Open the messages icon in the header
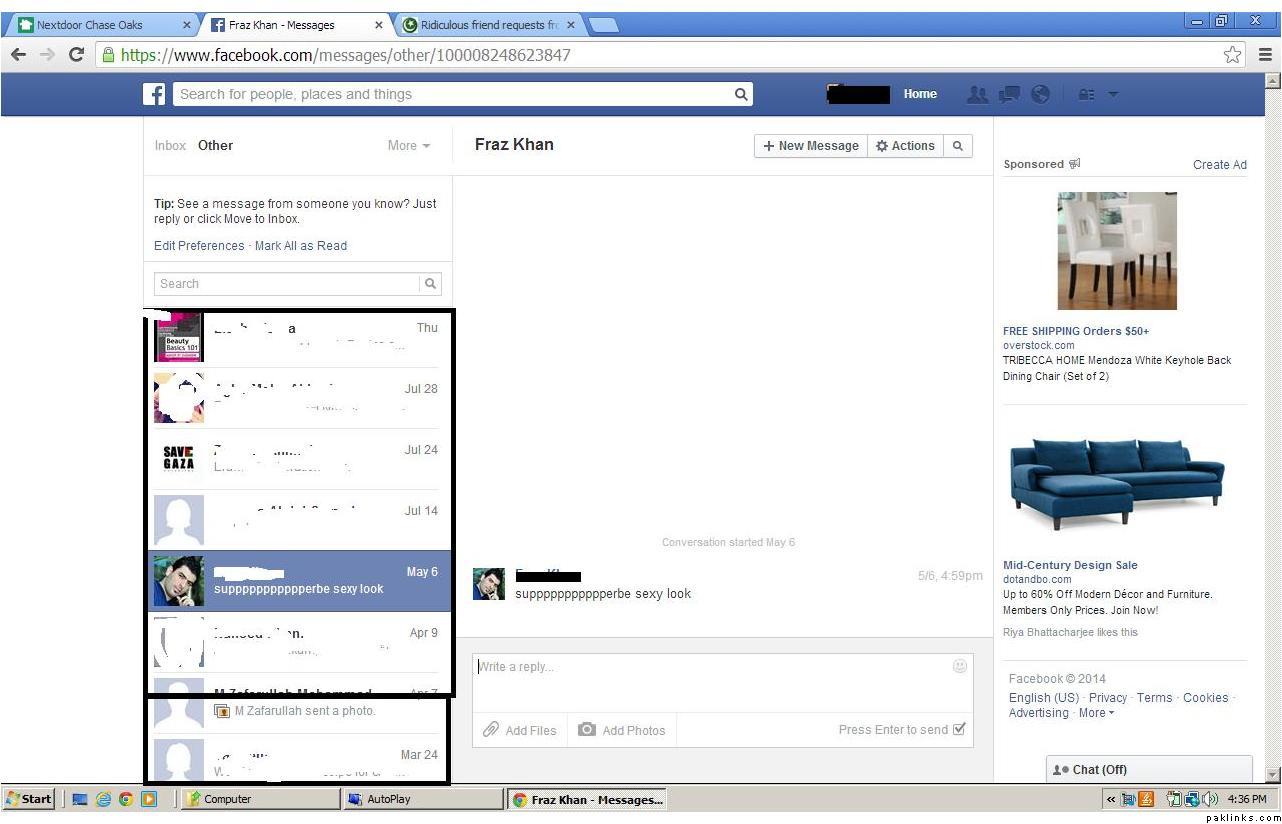This screenshot has width=1282, height=824. click(1009, 94)
